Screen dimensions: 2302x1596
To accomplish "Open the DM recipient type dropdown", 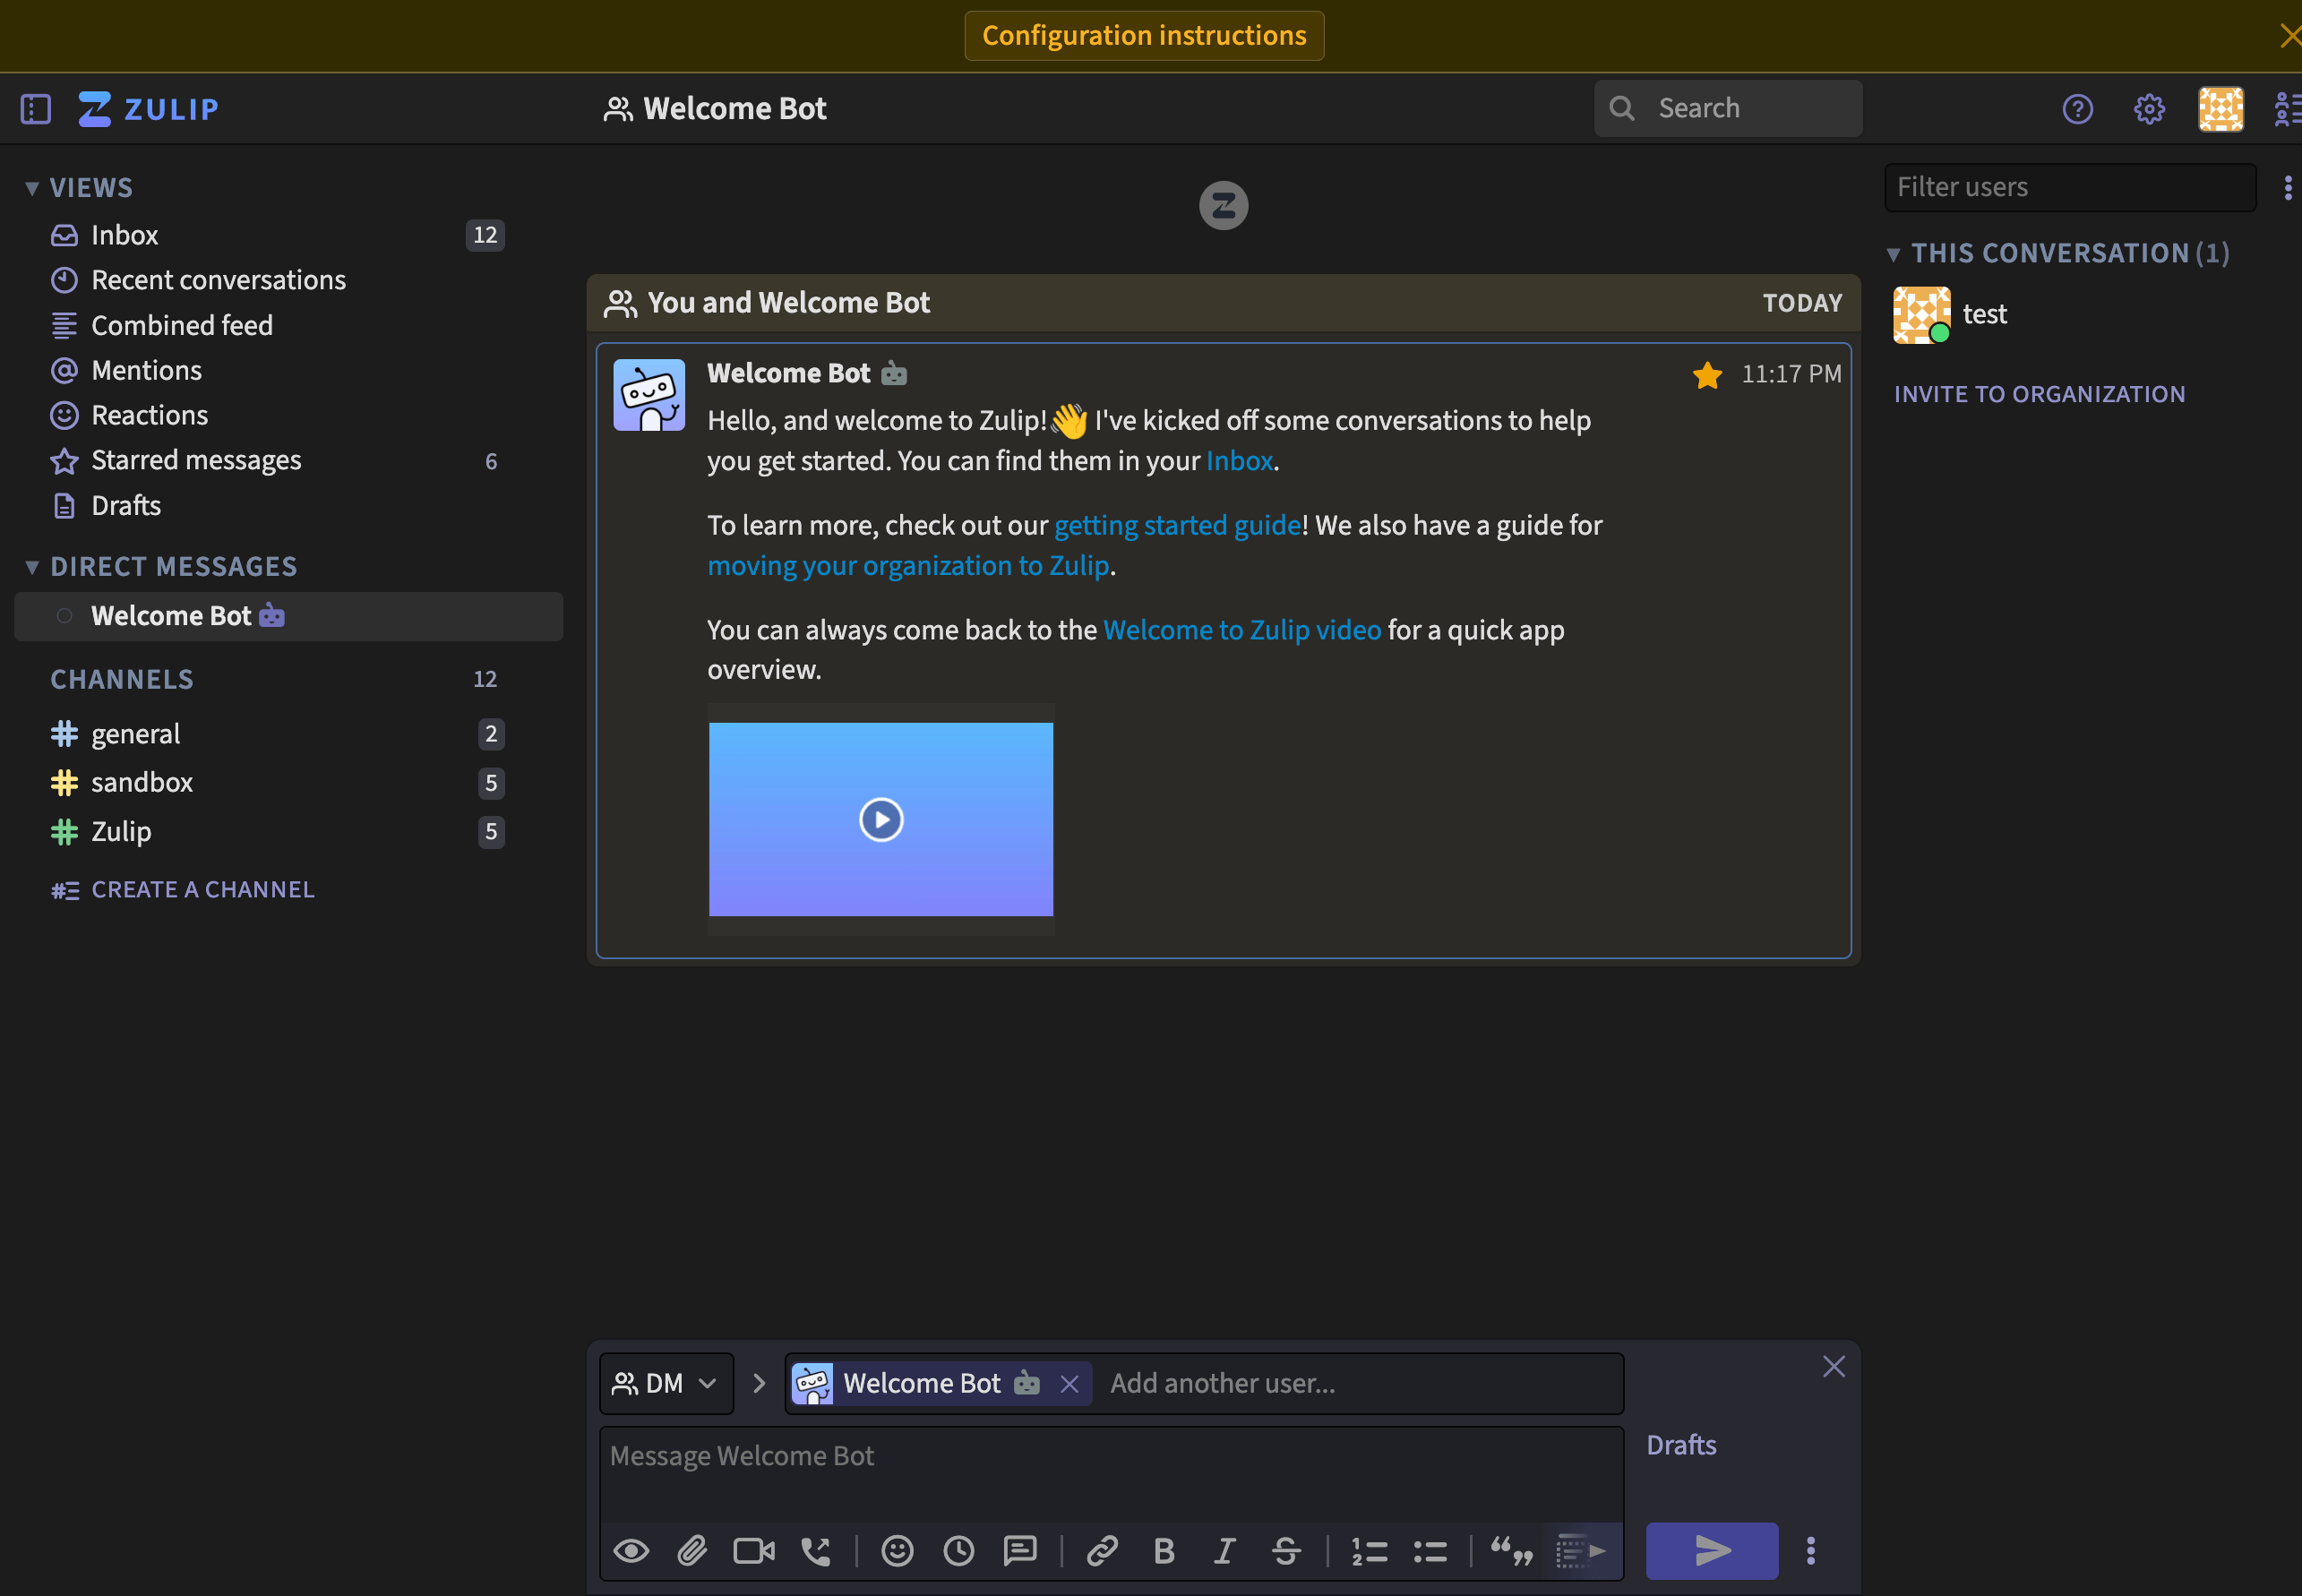I will 666,1384.
